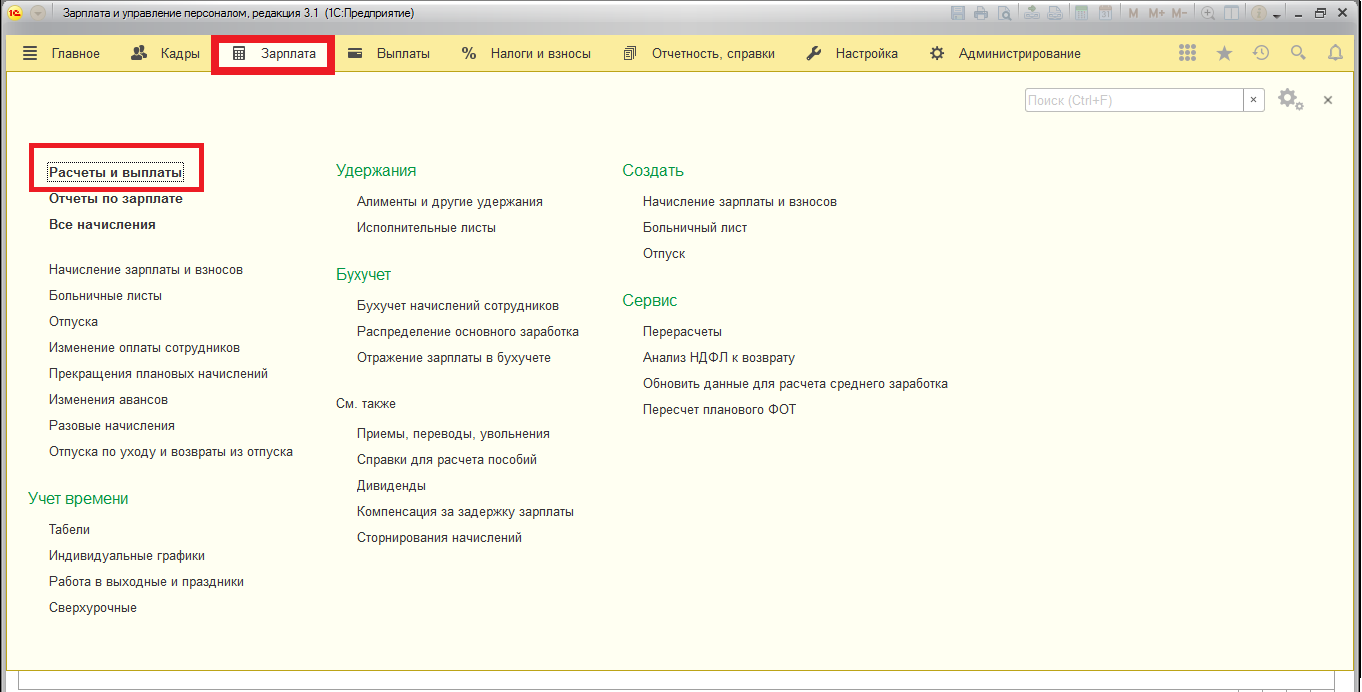Open the Налоги и взносы section
Viewport: 1362px width, 692px height.
point(526,53)
